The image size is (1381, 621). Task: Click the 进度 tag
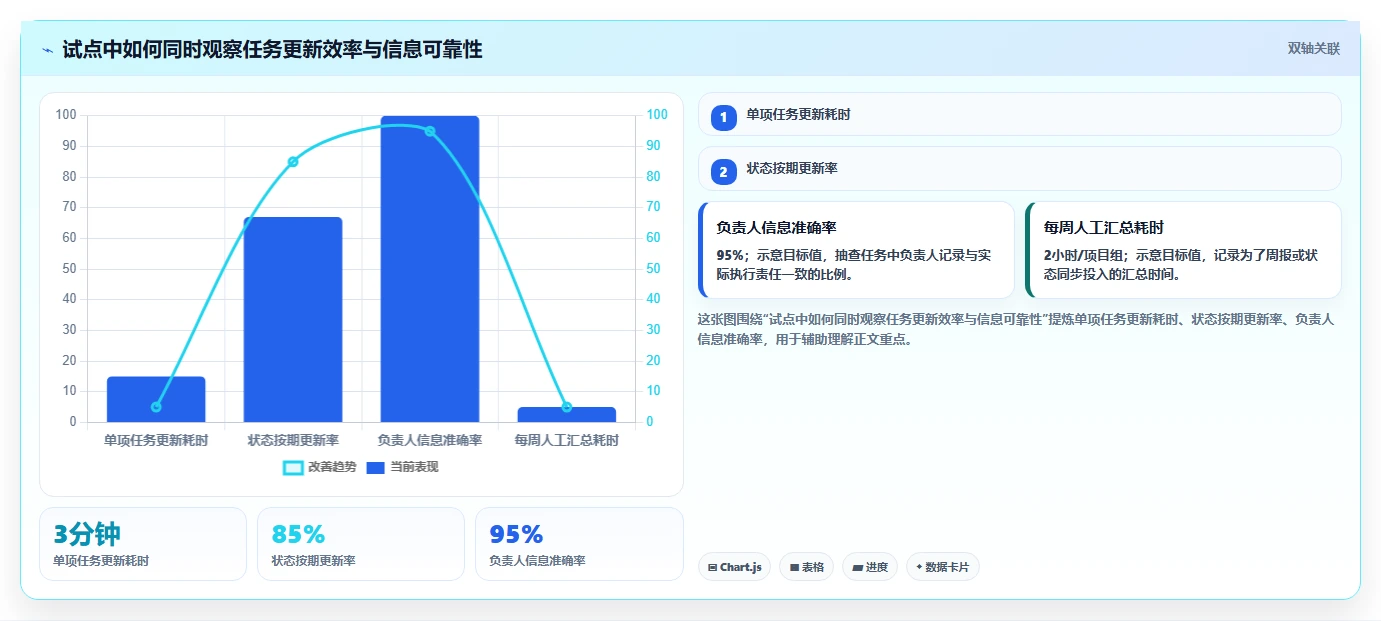pyautogui.click(x=870, y=567)
